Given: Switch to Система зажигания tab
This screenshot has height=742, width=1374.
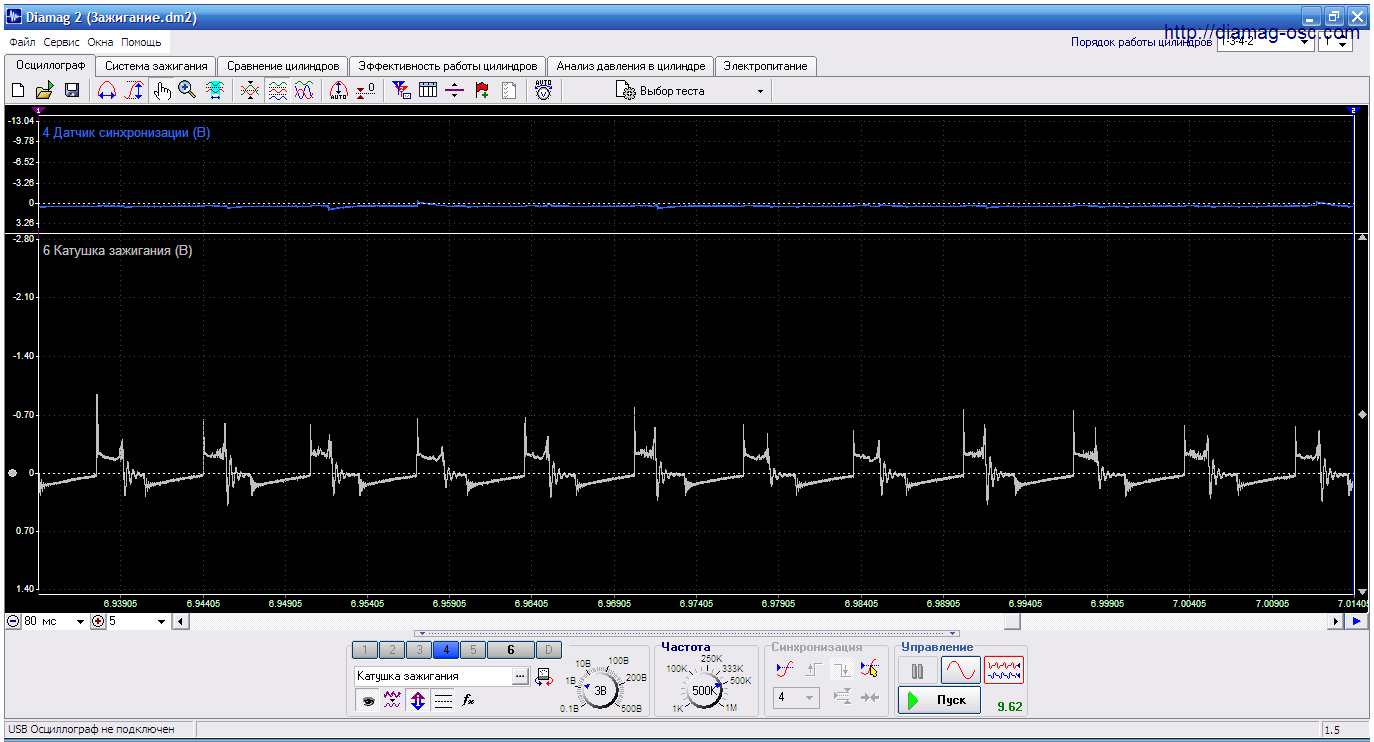Looking at the screenshot, I should 156,66.
